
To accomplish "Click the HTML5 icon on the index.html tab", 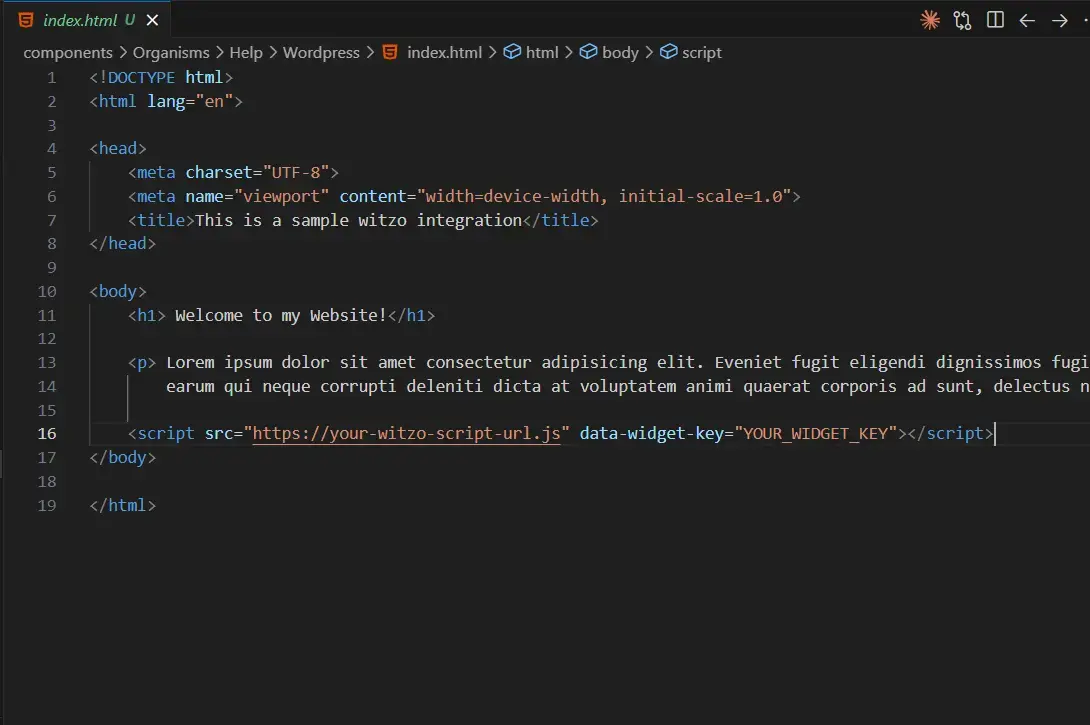I will [x=26, y=19].
